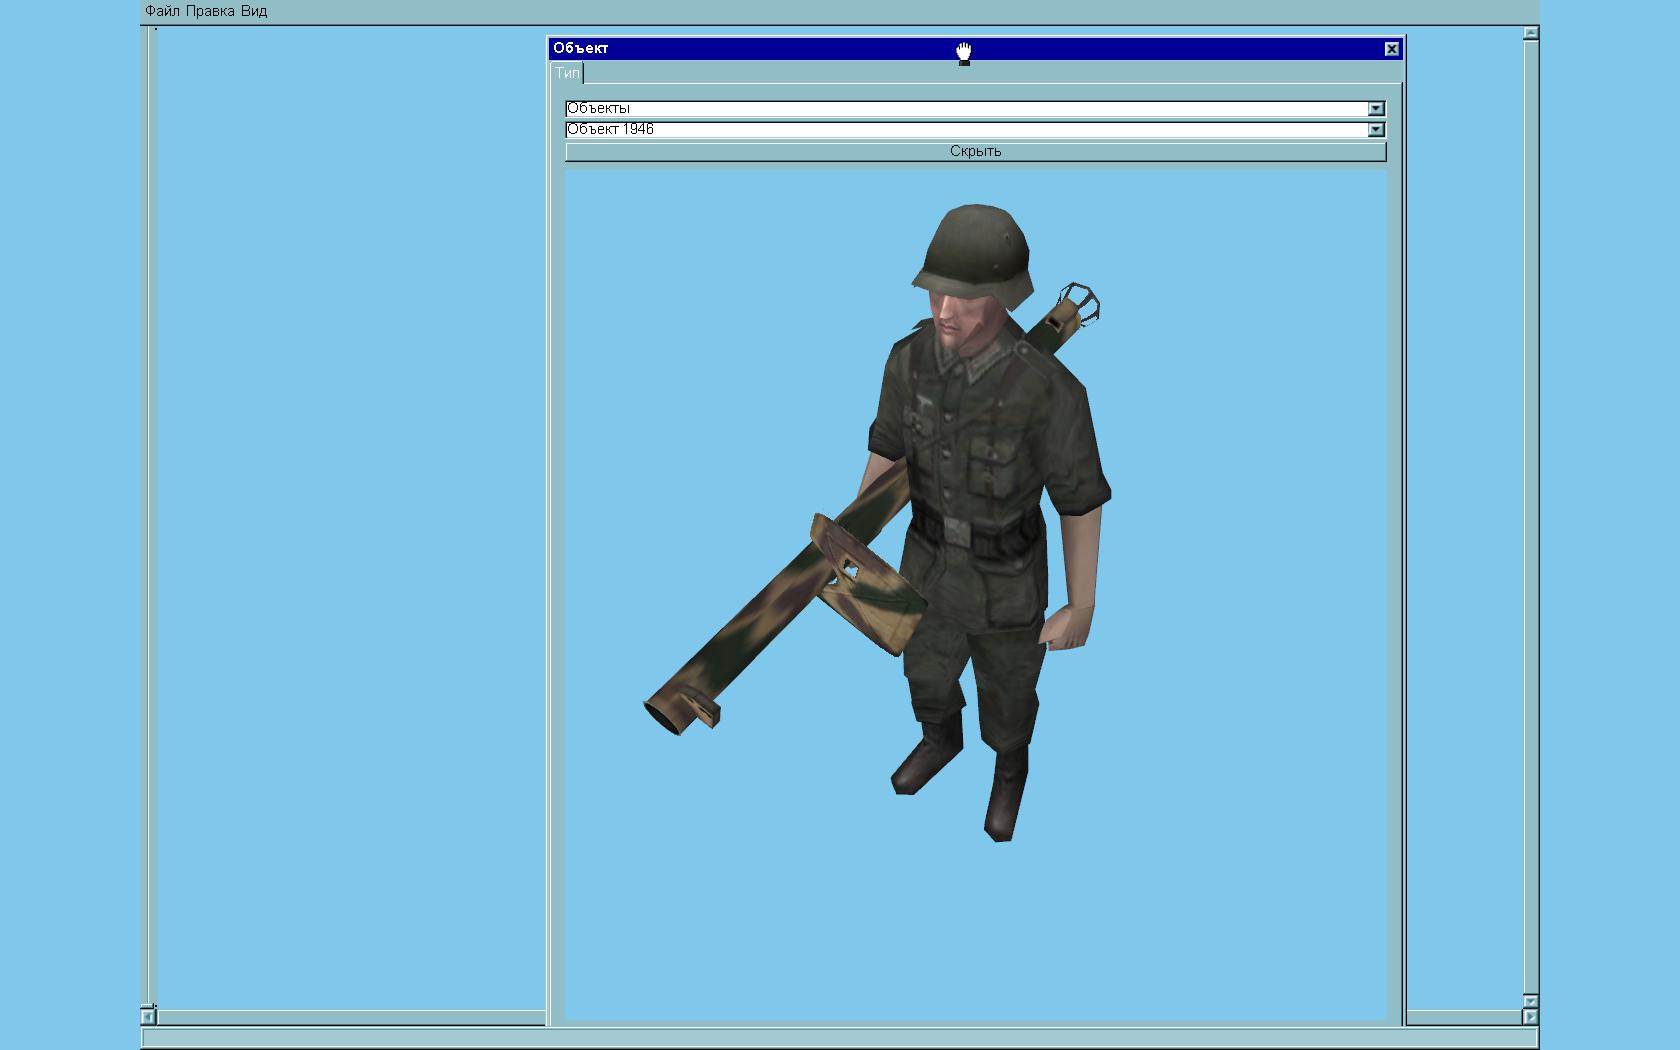This screenshot has height=1050, width=1680.
Task: Open the Файл menu
Action: (x=162, y=12)
